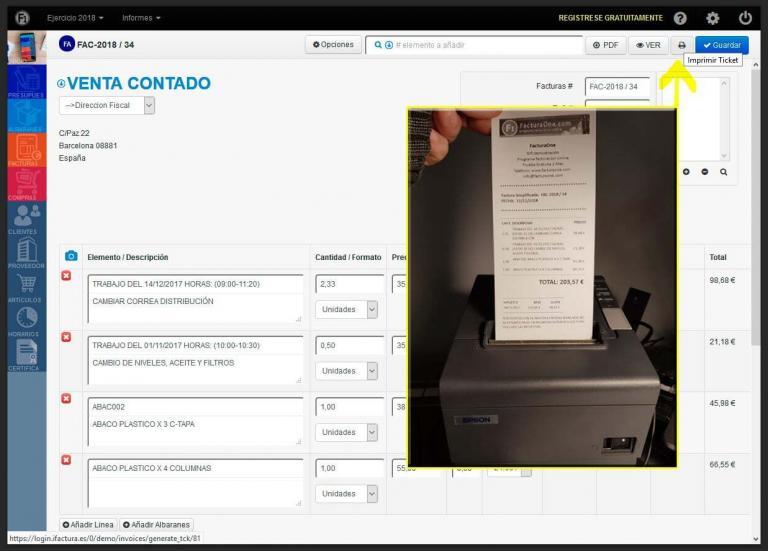The width and height of the screenshot is (768, 551).
Task: Delete the ABAC002 line
Action: (x=66, y=399)
